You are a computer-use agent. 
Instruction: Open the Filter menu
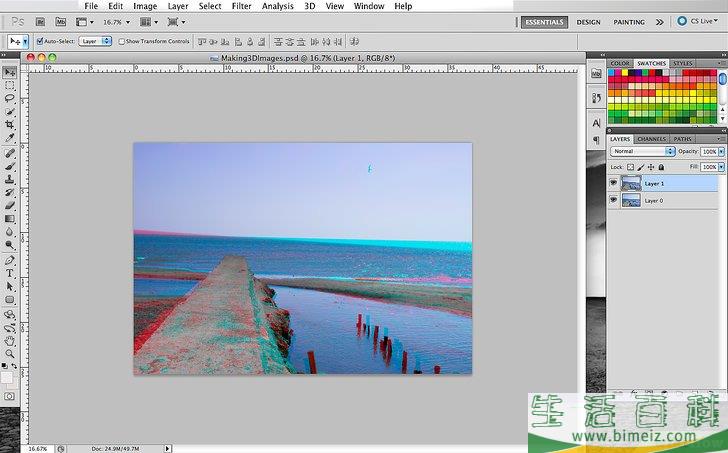(x=241, y=6)
